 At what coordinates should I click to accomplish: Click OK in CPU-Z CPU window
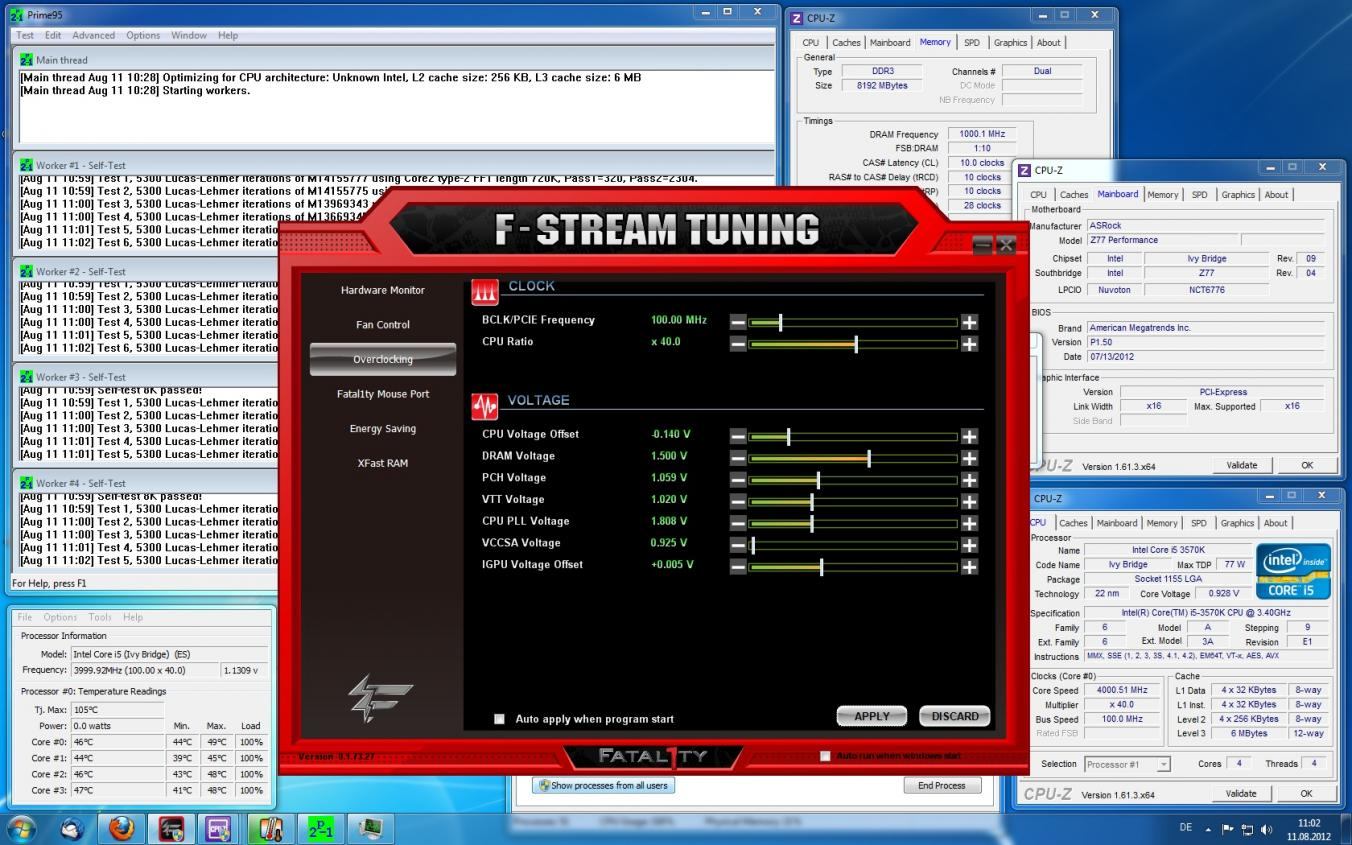pos(1306,793)
